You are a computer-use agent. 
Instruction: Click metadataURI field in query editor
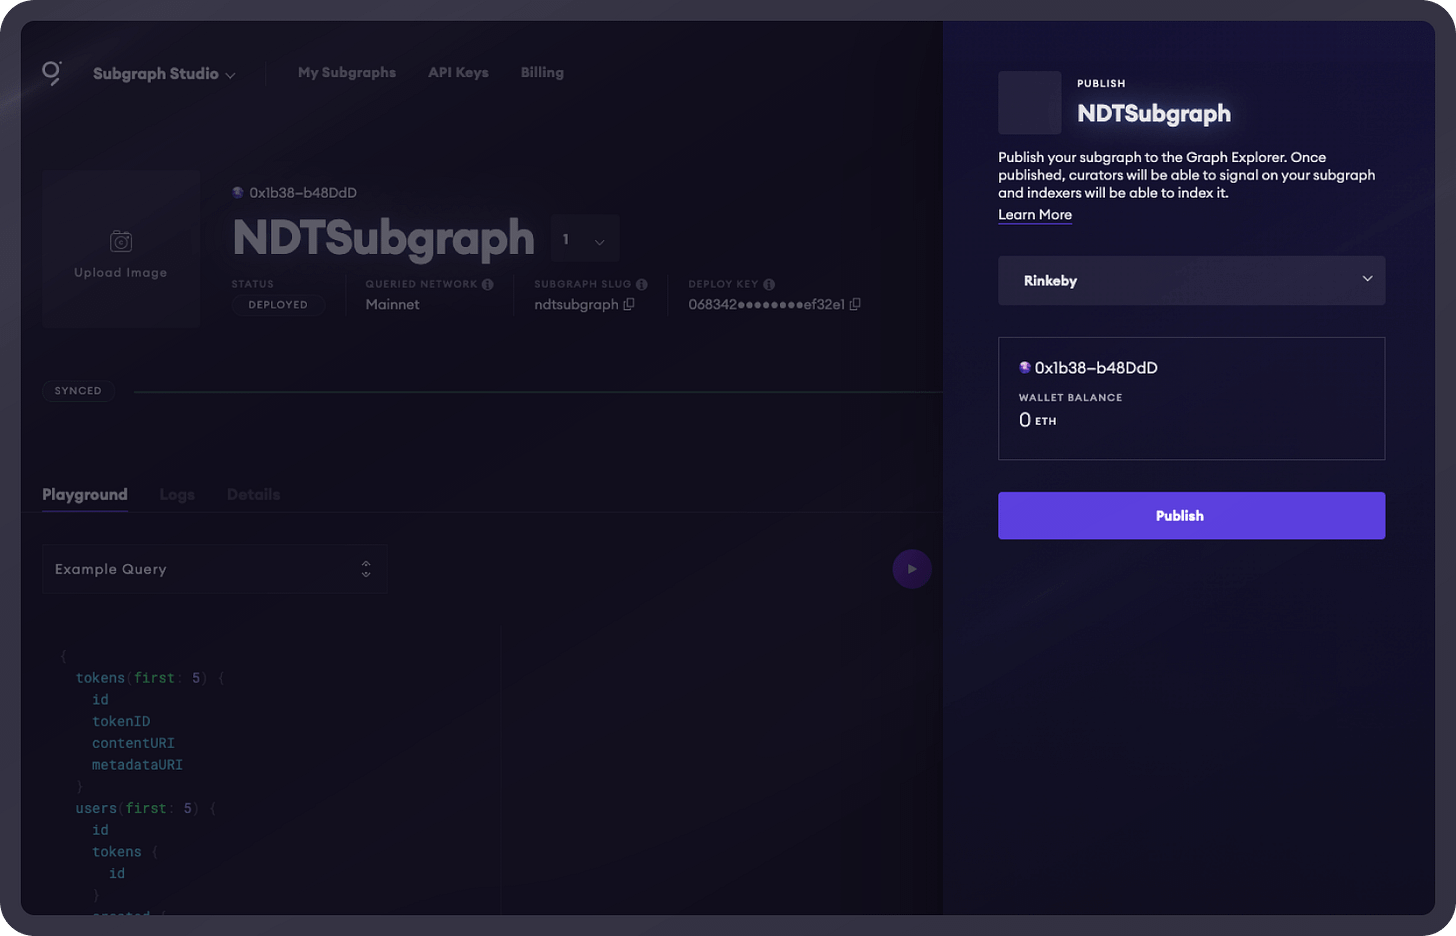pos(137,765)
